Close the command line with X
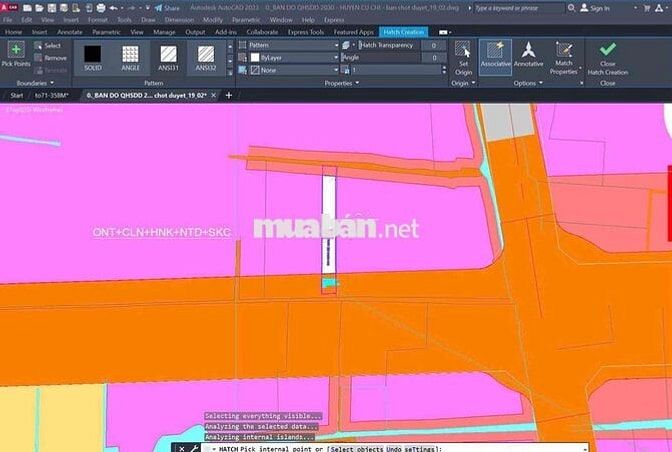 tap(181, 449)
